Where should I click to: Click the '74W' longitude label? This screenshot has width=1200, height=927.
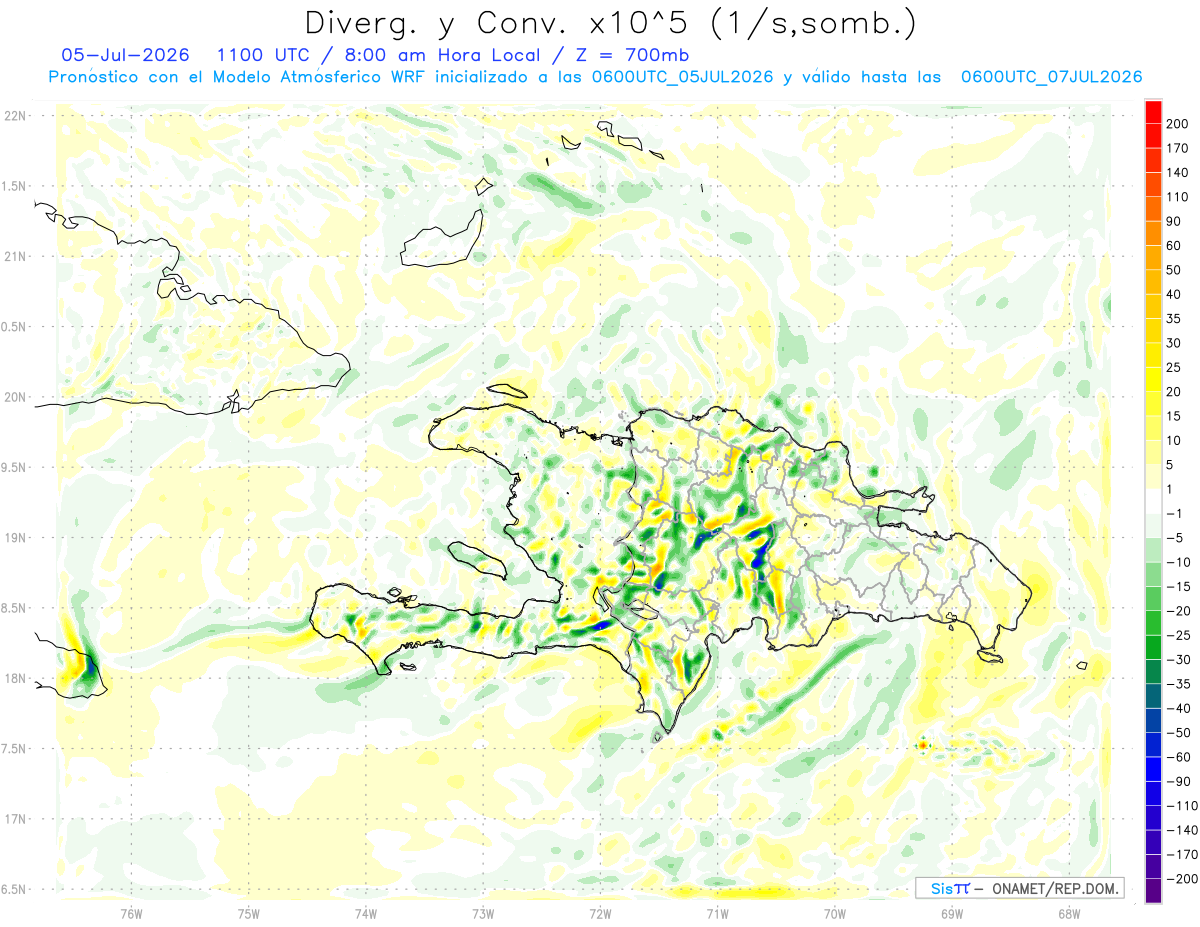tap(366, 913)
